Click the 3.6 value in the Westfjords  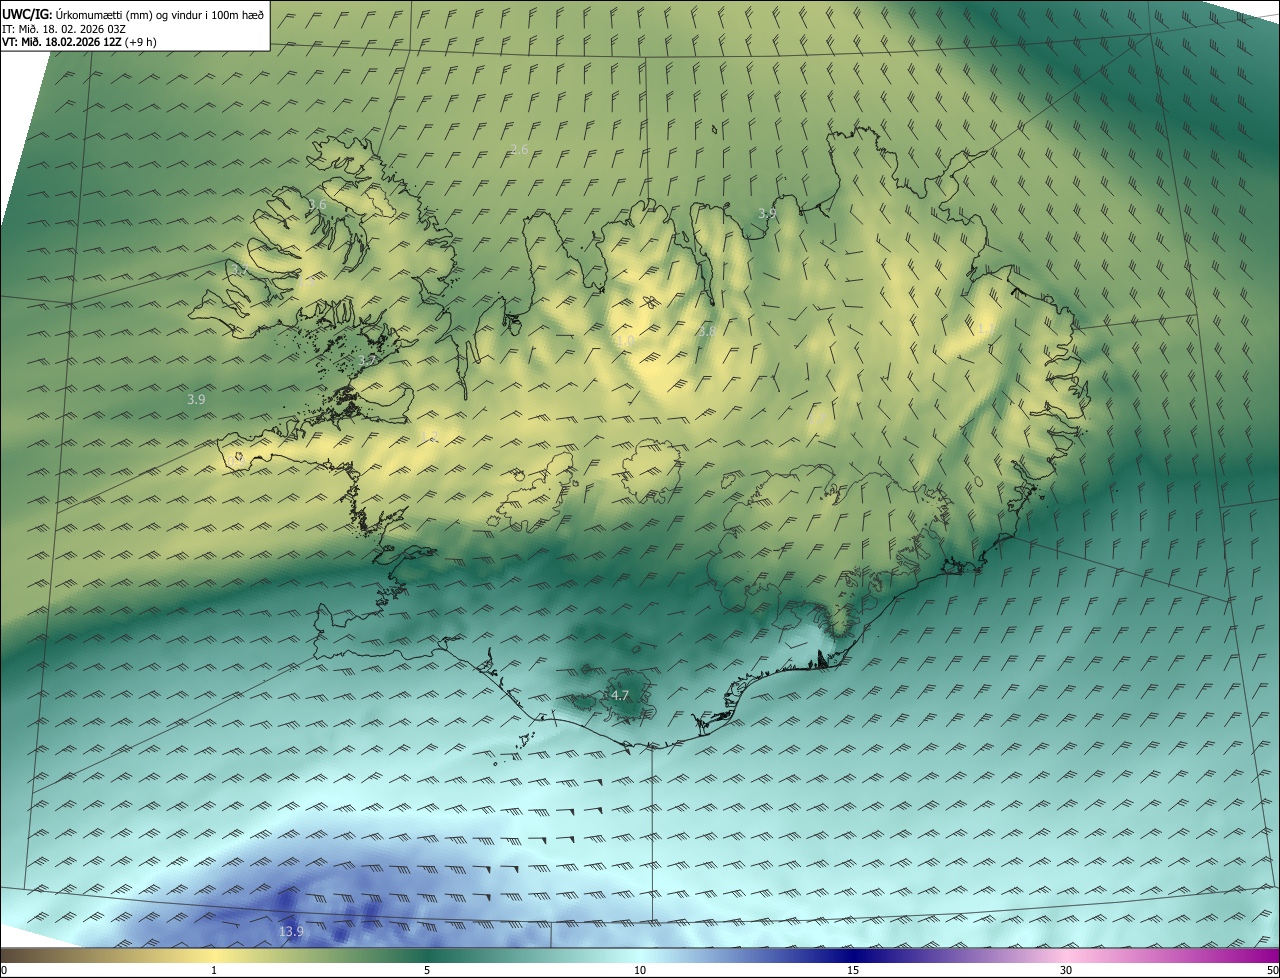317,204
